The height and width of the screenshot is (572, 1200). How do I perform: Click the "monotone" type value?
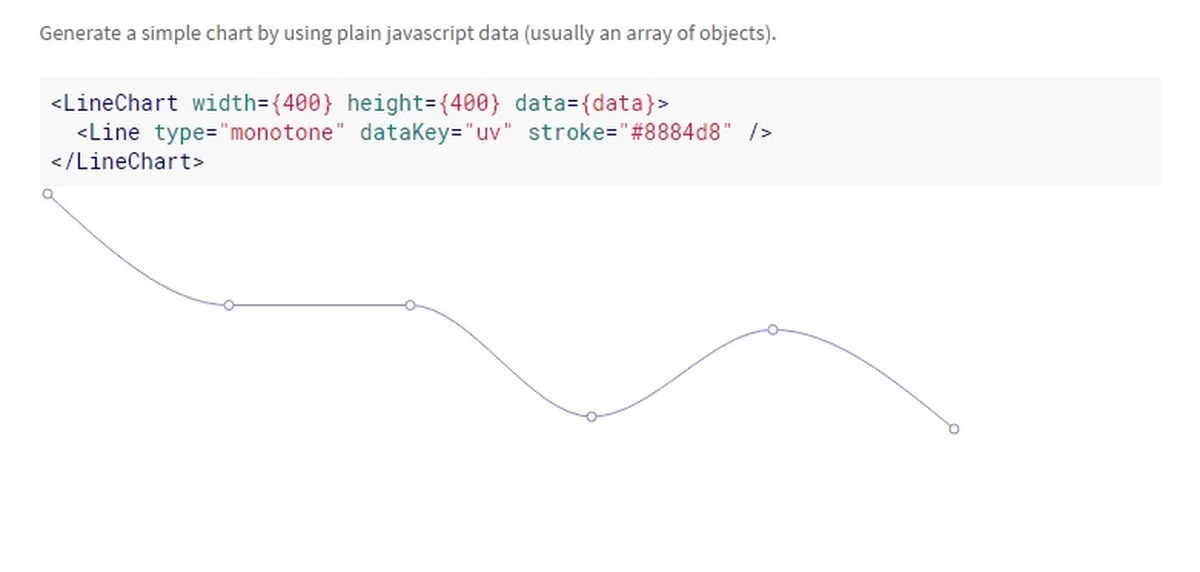click(x=281, y=132)
